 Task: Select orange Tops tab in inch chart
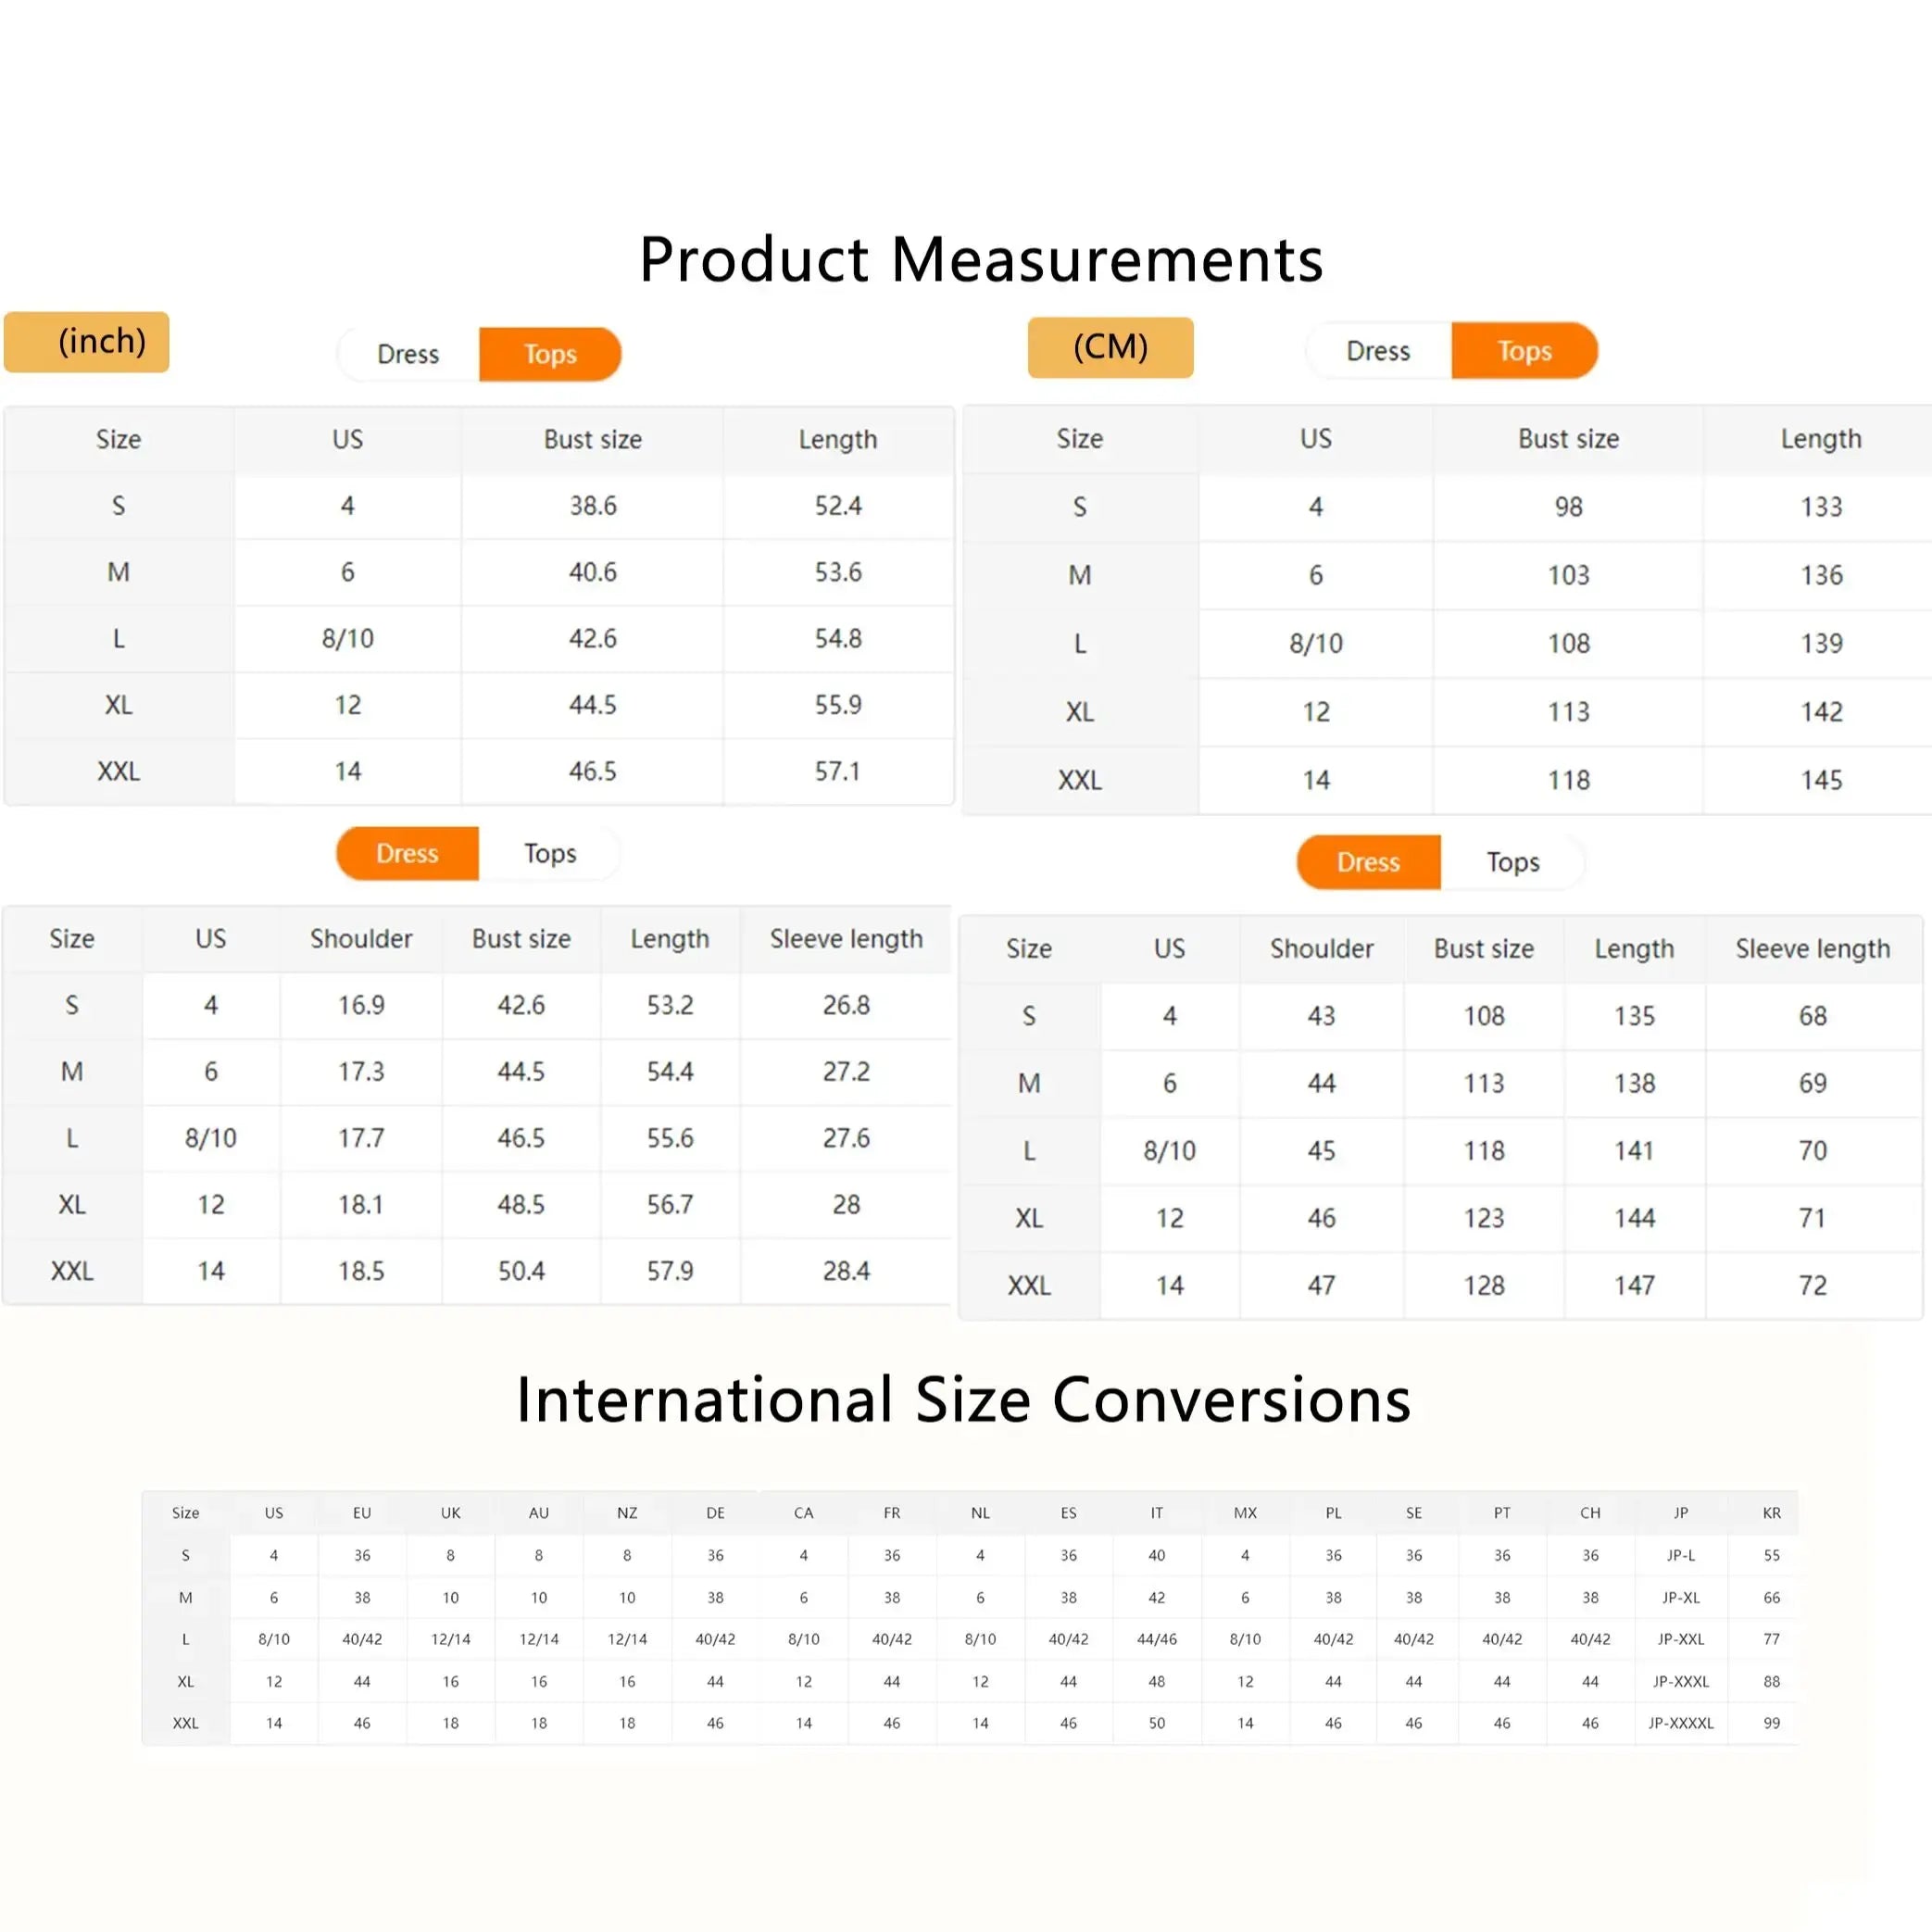[x=550, y=354]
